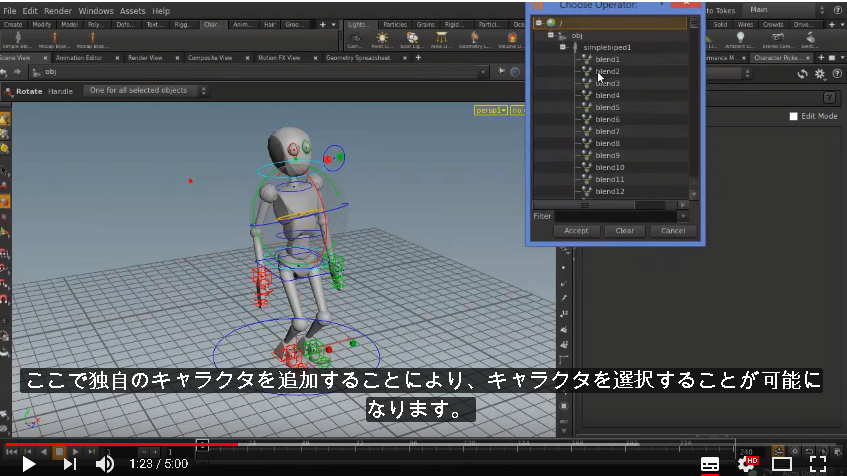Click the Cancel button in dialog
Viewport: 847px width, 476px height.
pyautogui.click(x=673, y=231)
